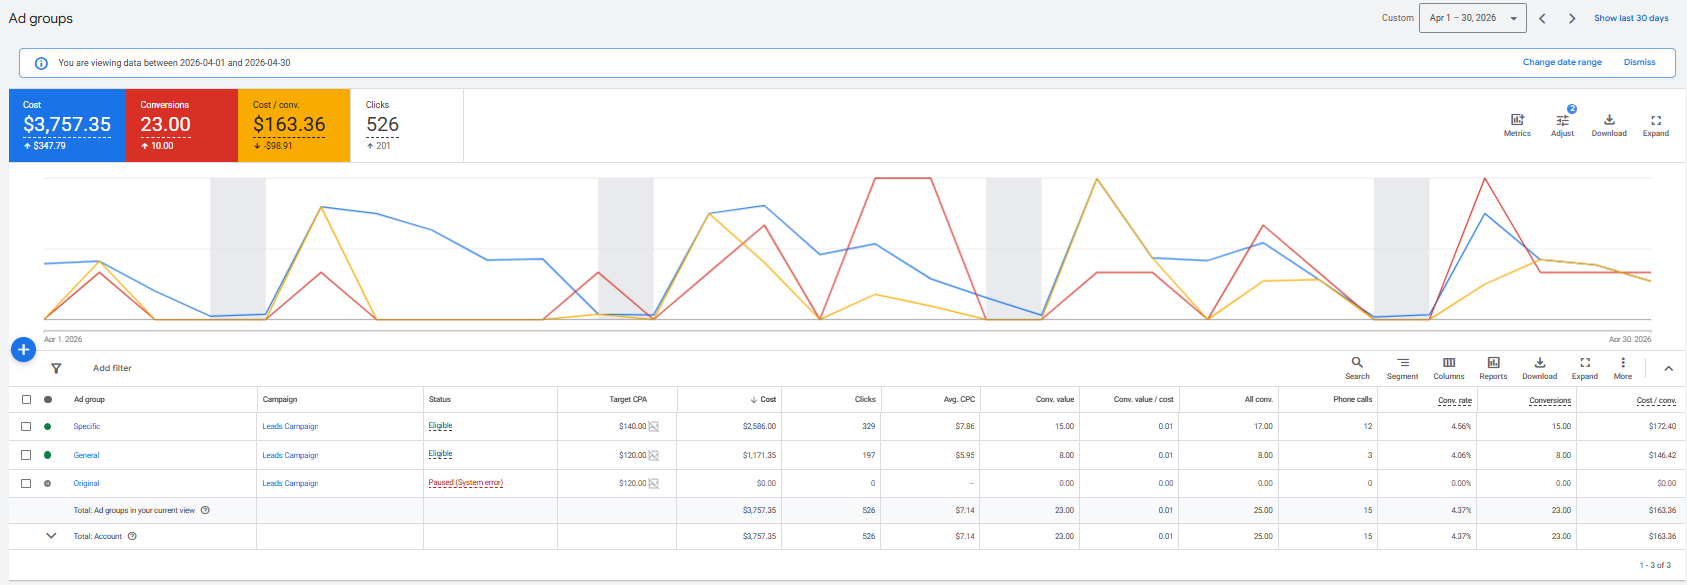Click the blue plus create button
This screenshot has height=585, width=1687.
(23, 350)
